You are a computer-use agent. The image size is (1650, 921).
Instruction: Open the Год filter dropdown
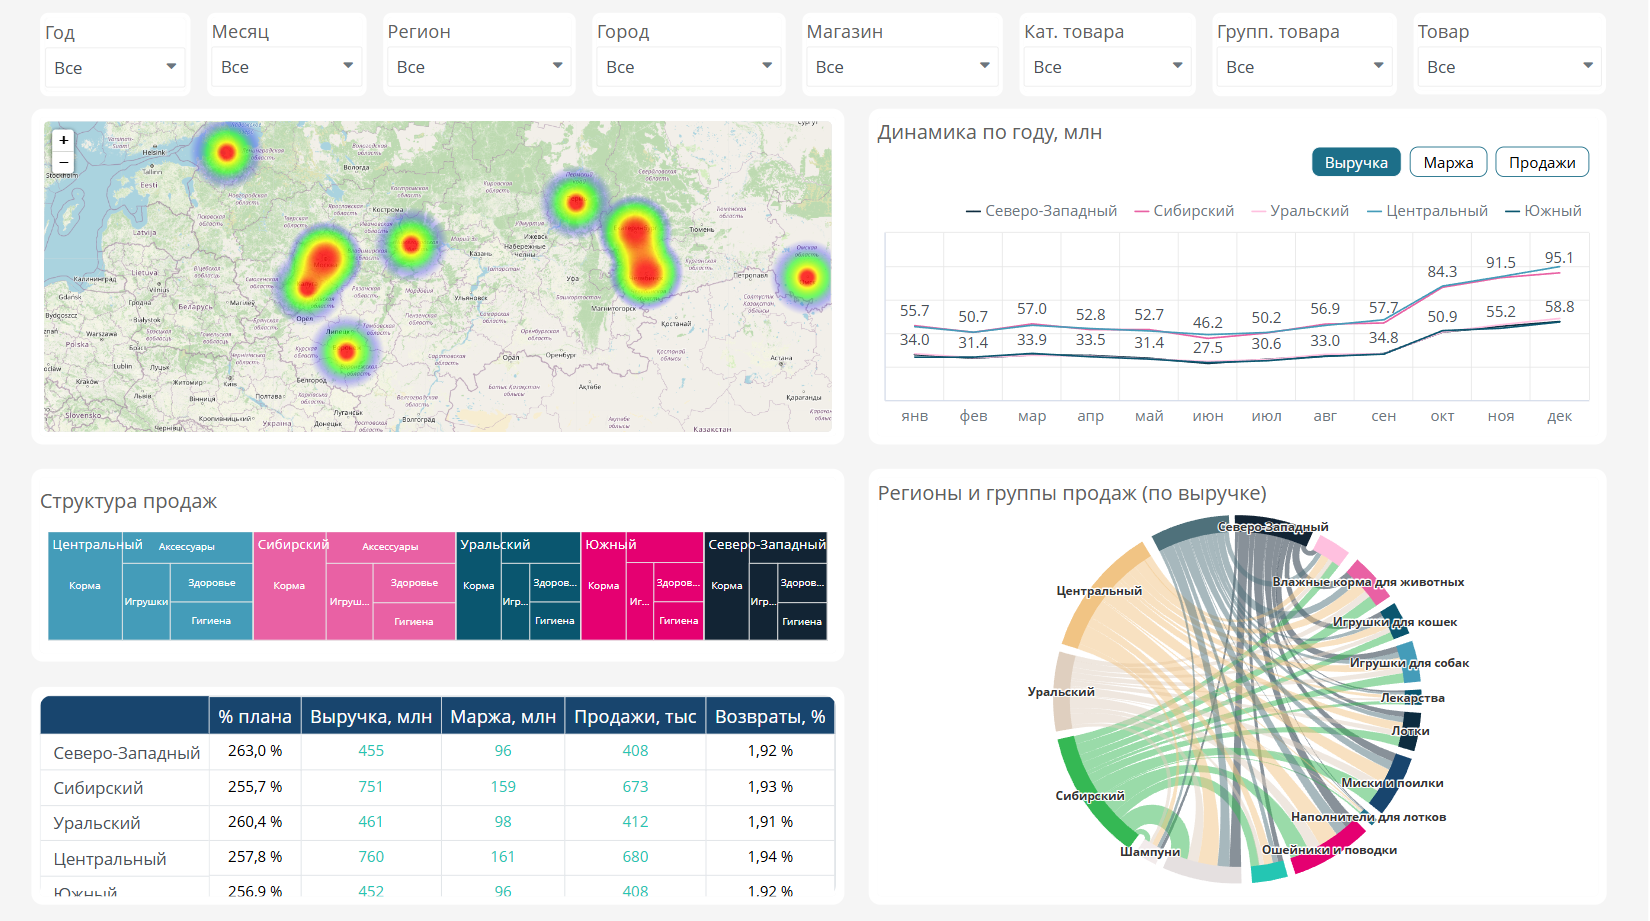coord(115,67)
